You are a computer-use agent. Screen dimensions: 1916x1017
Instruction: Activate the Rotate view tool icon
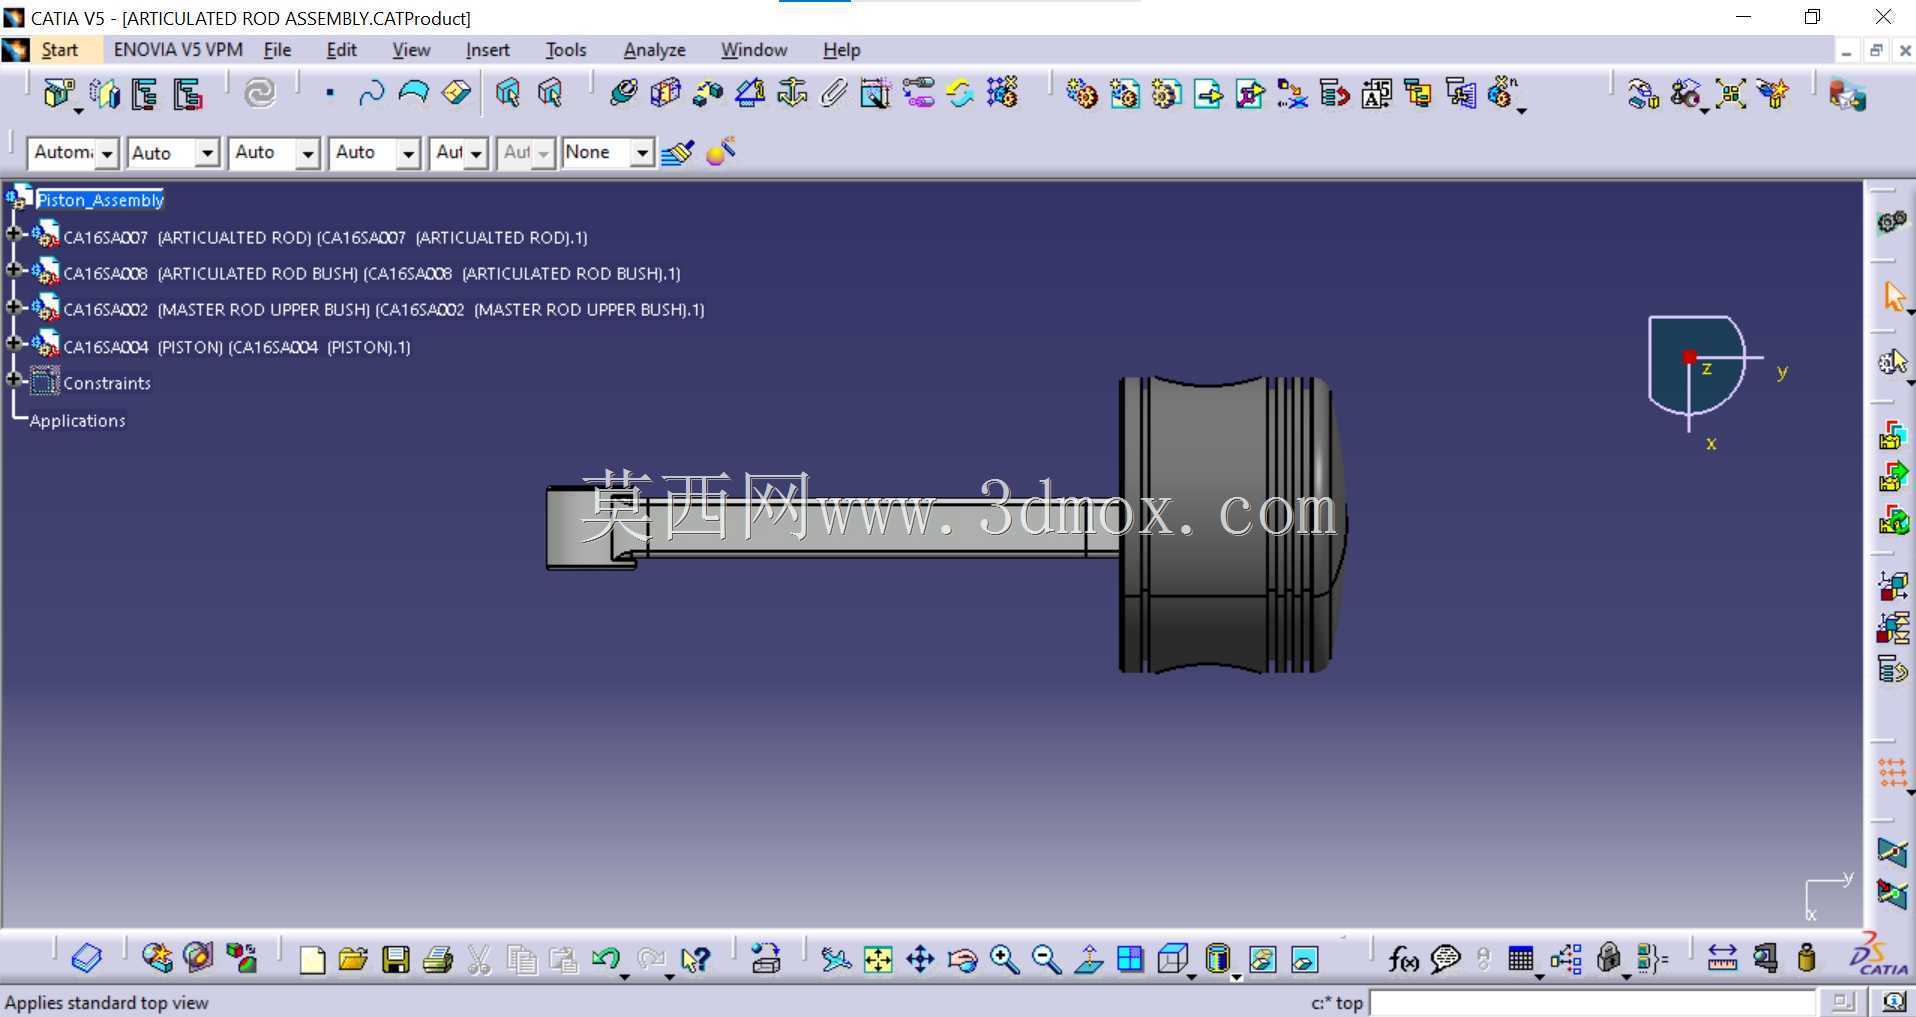click(962, 960)
